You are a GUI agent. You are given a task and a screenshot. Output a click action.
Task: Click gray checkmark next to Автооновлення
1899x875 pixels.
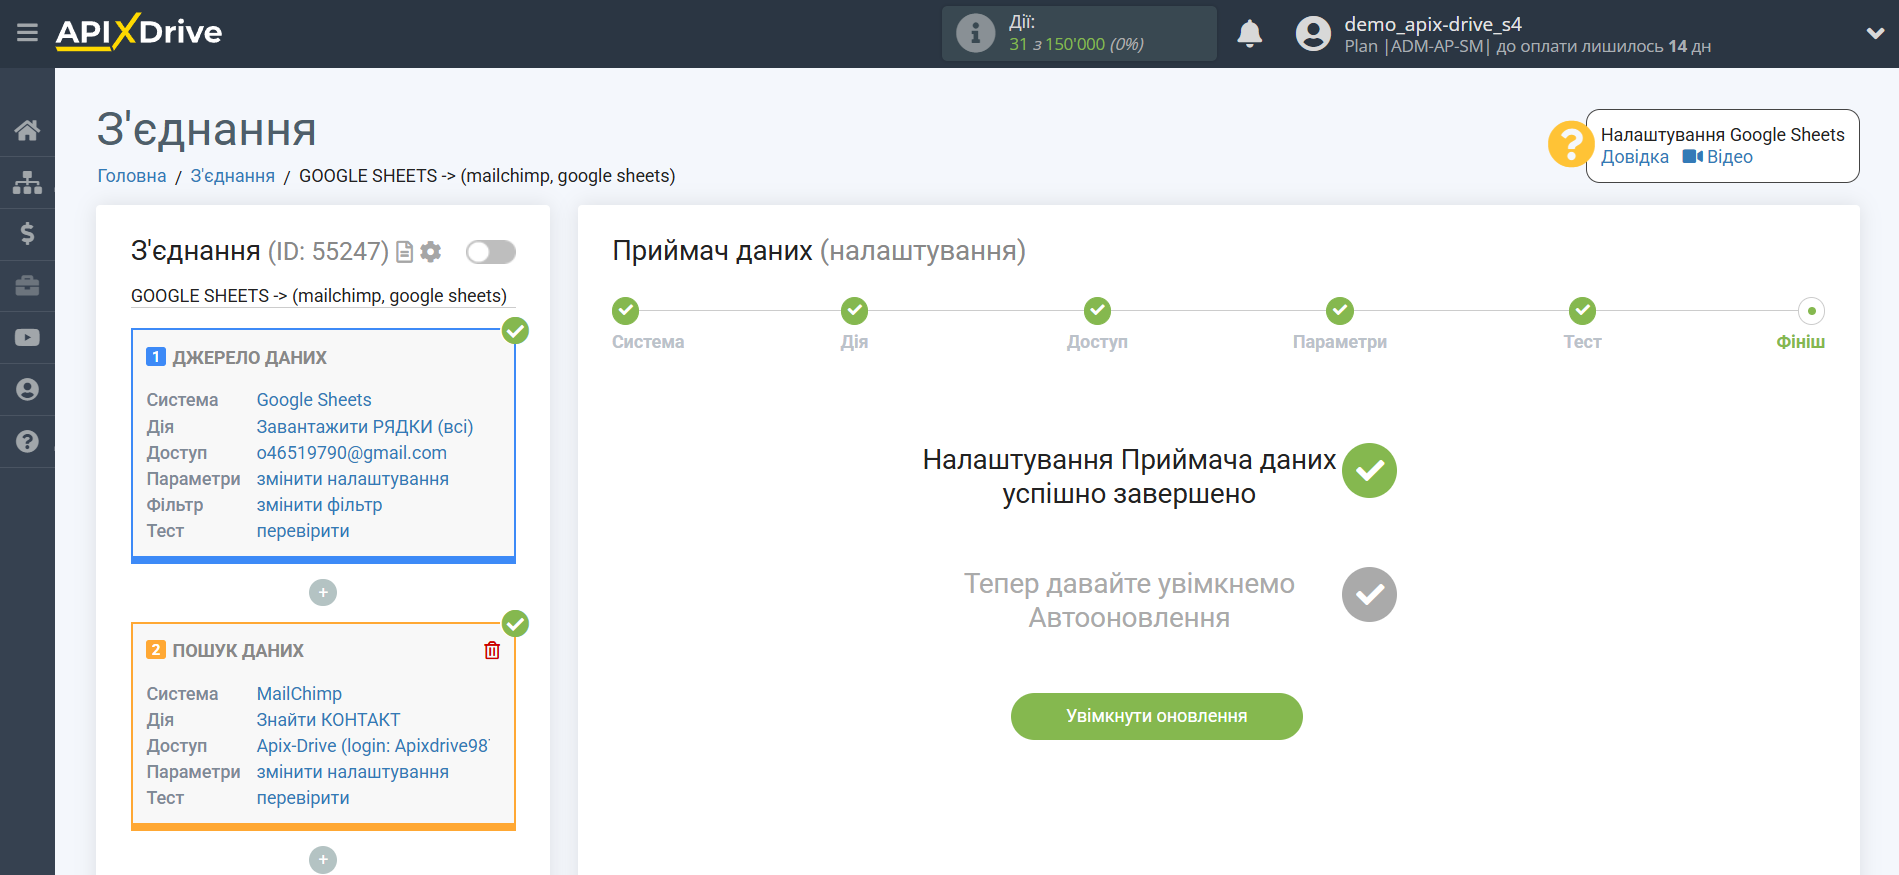coord(1369,595)
